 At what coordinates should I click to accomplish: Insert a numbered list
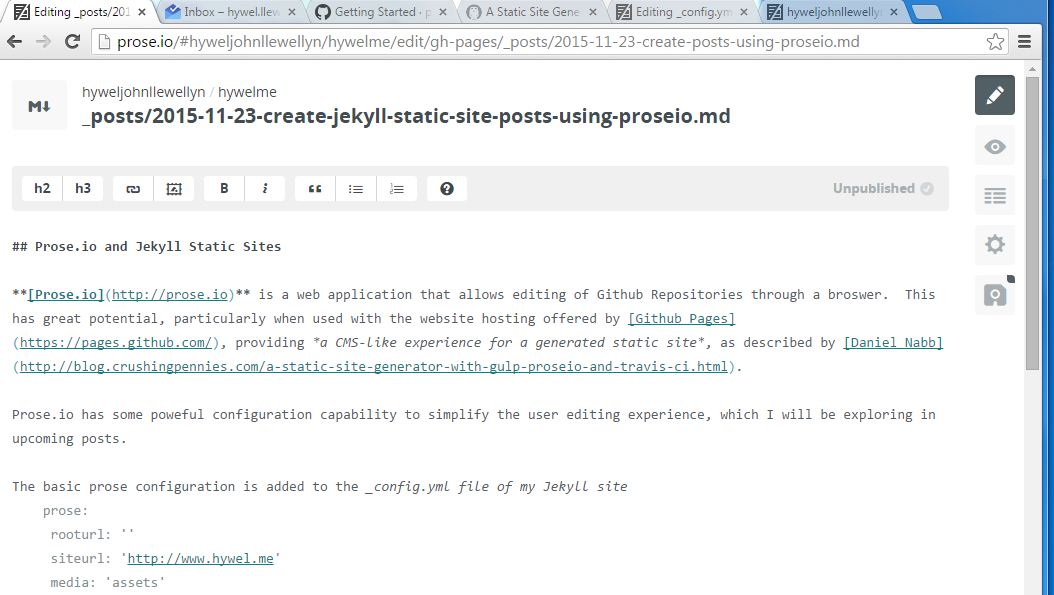(x=397, y=189)
